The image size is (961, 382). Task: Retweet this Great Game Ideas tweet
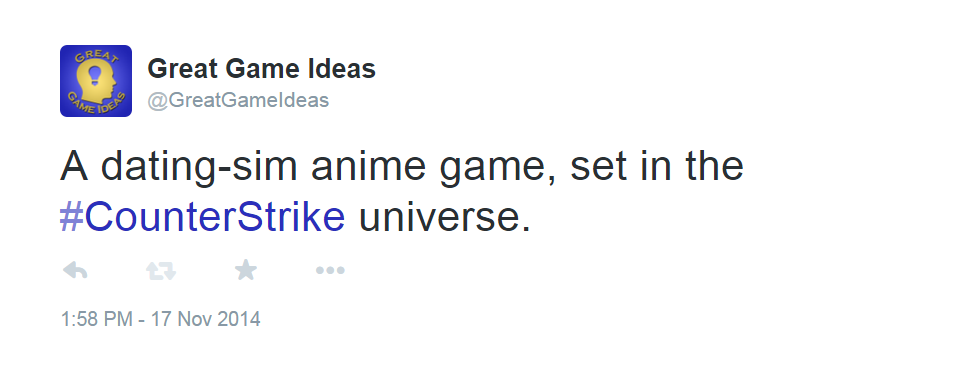(161, 270)
